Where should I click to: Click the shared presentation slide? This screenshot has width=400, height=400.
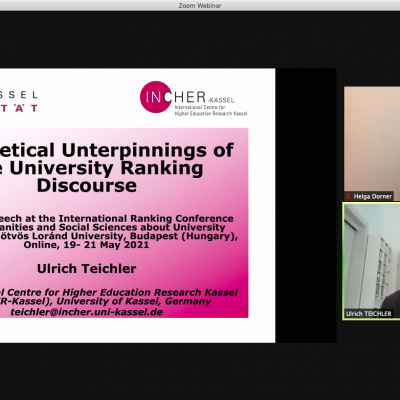138,205
